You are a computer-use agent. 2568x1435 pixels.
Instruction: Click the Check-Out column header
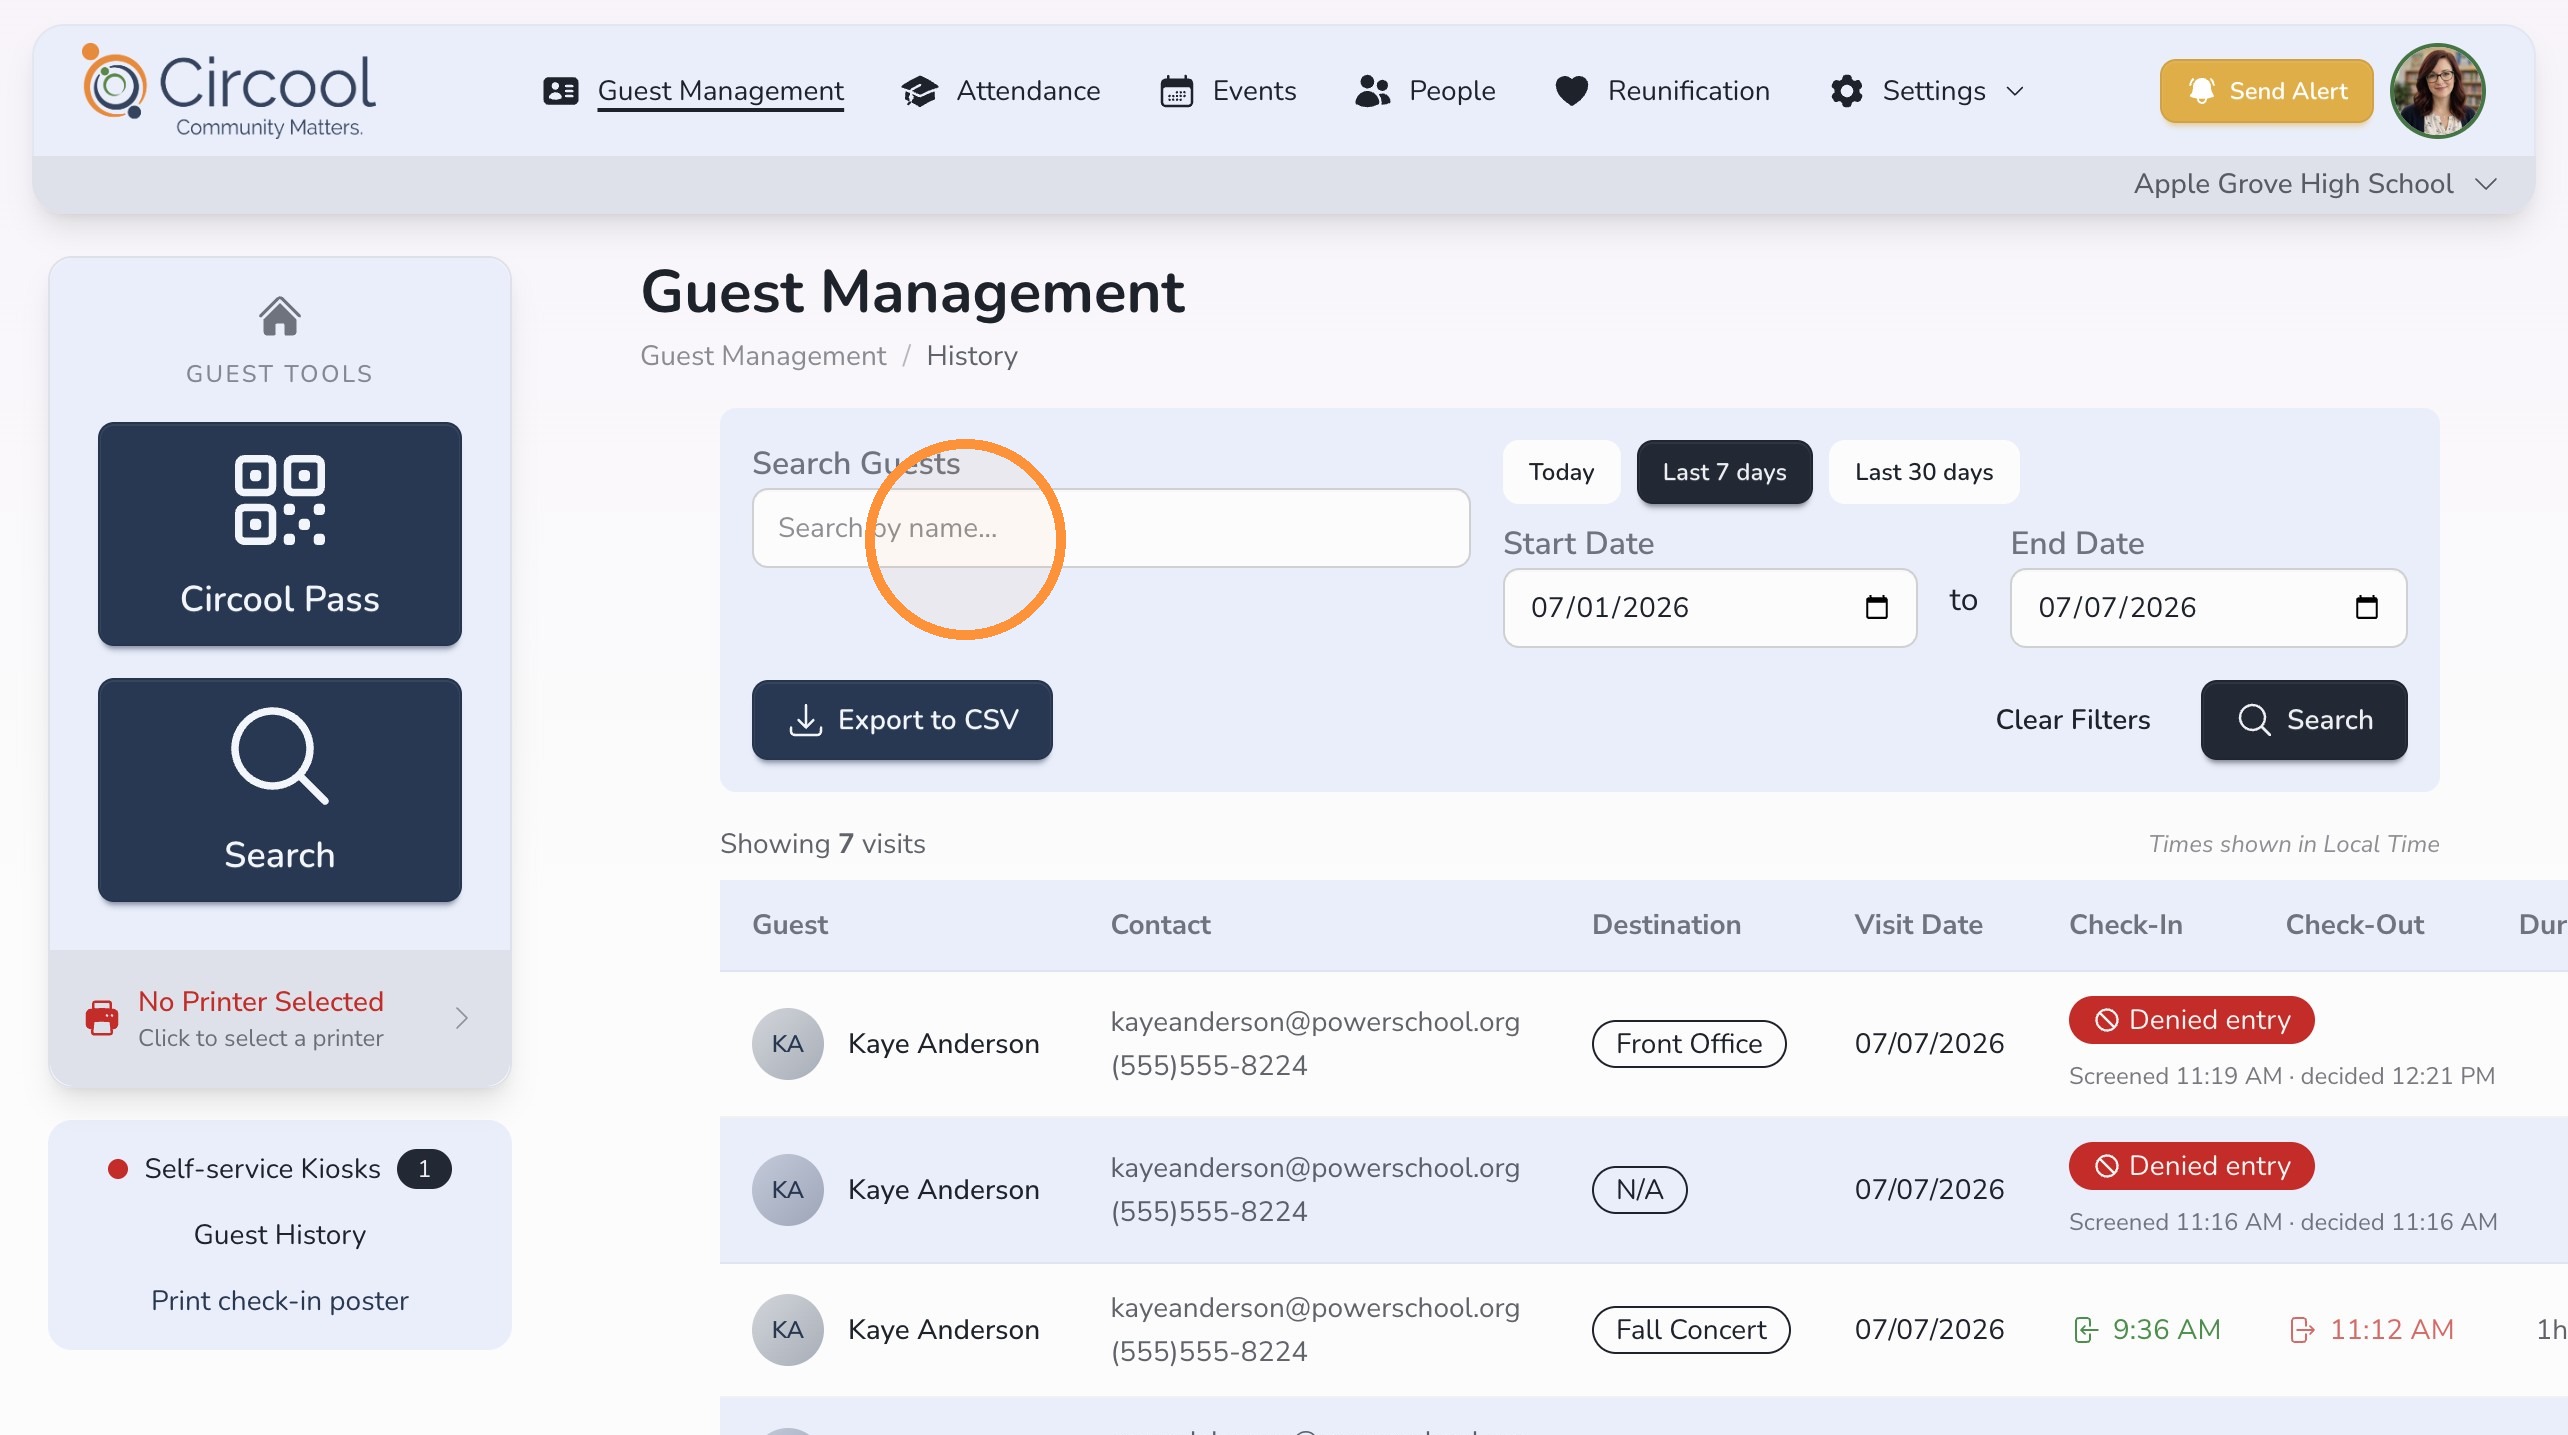coord(2354,925)
